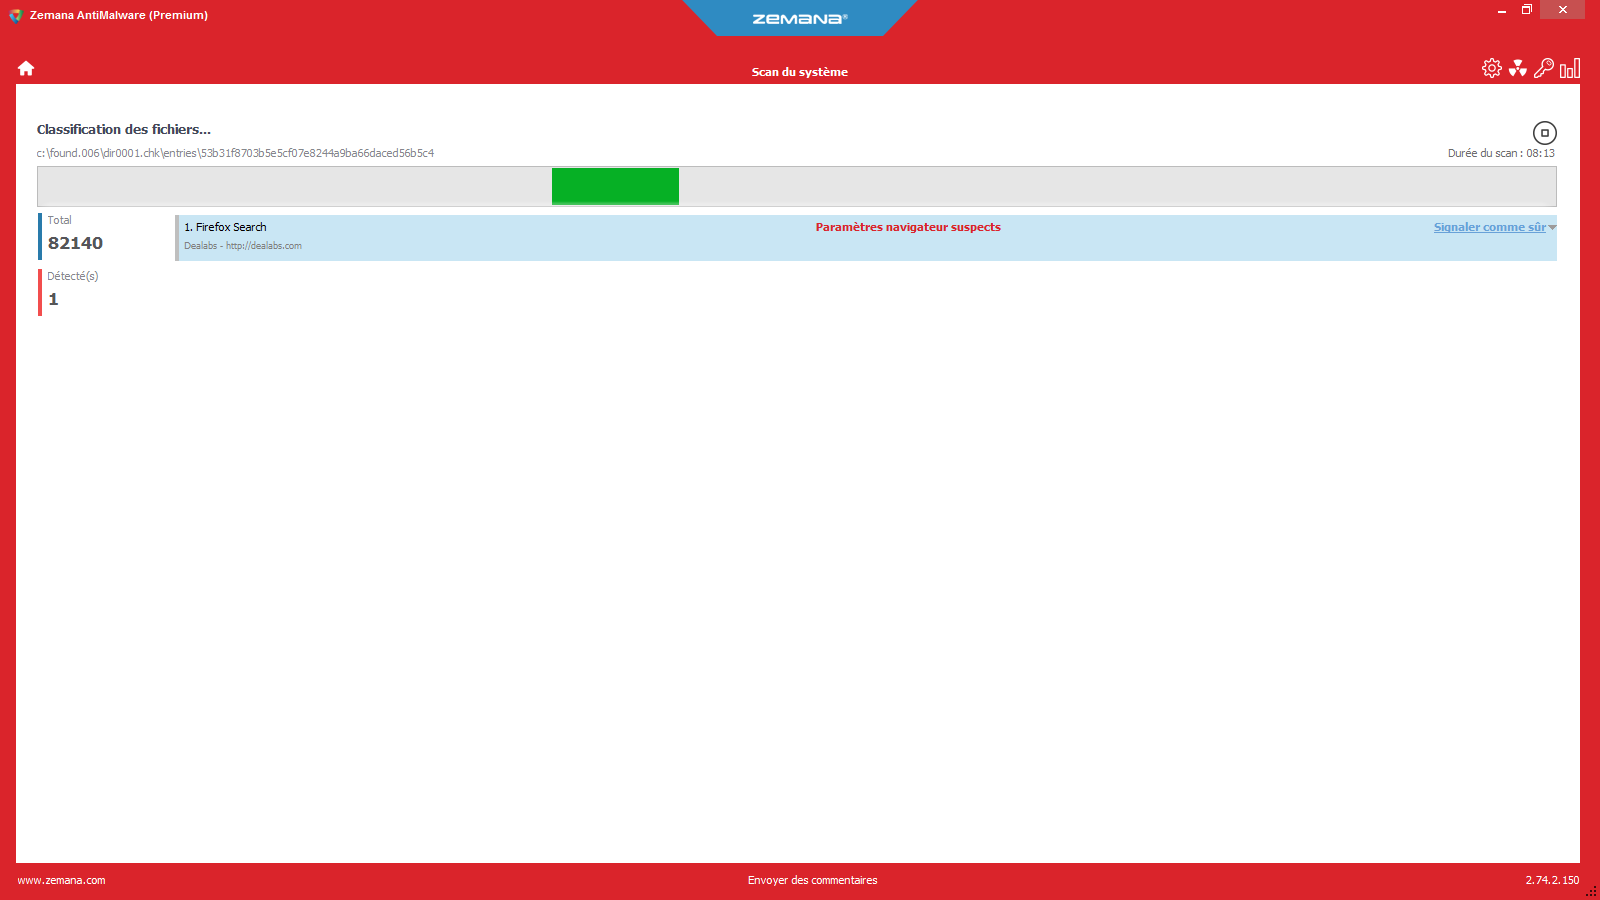Click the Total count 82140
Screen dimensions: 1600x900
click(75, 243)
